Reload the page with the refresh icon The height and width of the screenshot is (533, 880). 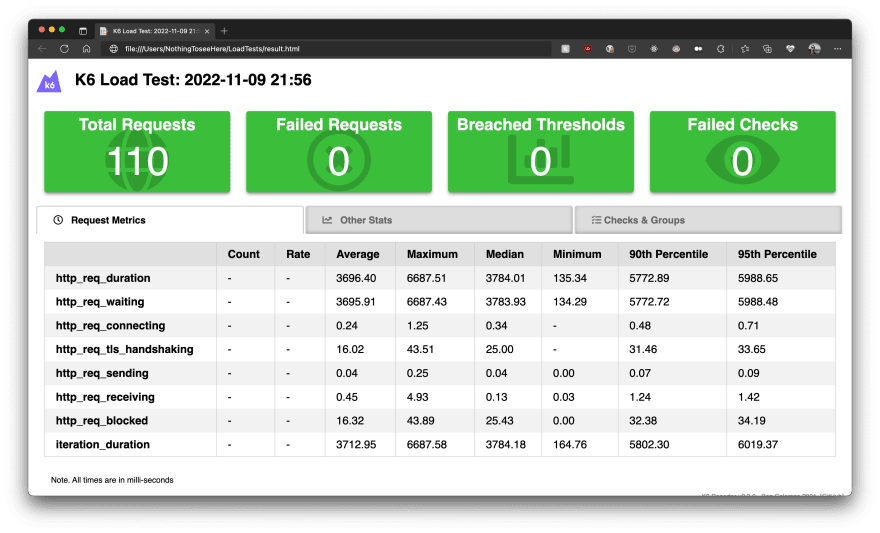pos(65,49)
